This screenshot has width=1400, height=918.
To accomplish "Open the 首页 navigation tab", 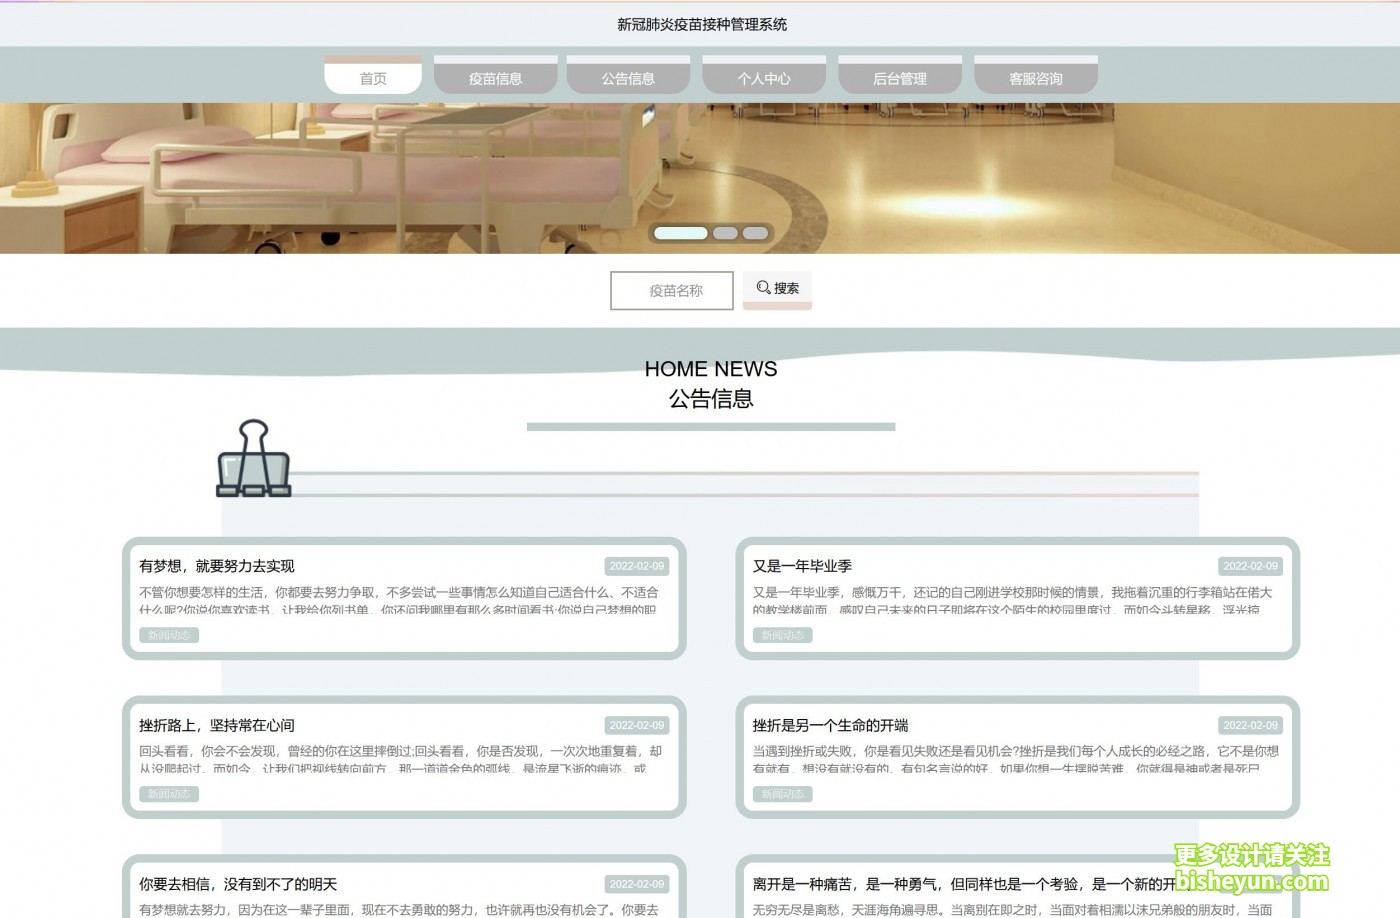I will [373, 75].
